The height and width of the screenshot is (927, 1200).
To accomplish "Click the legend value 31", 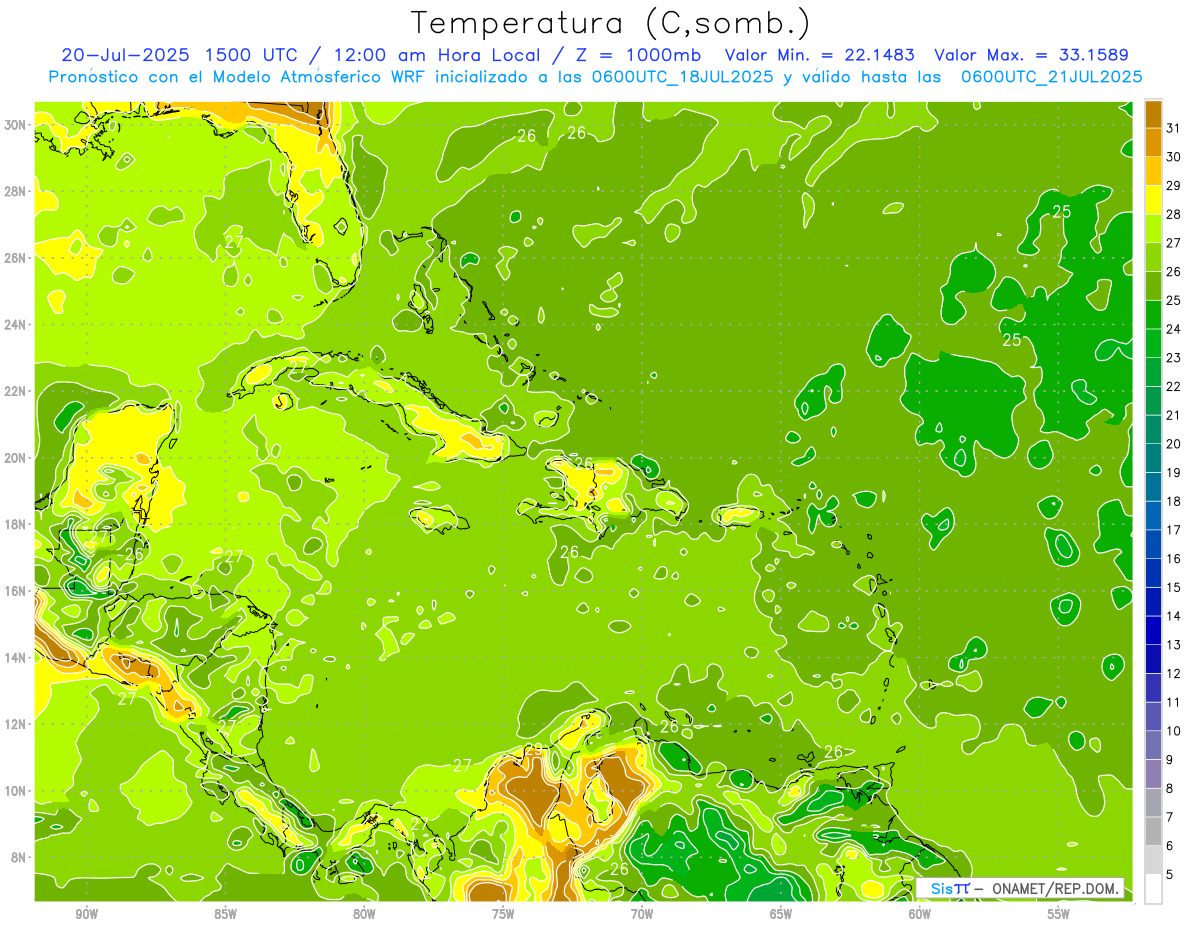I will pyautogui.click(x=1175, y=128).
